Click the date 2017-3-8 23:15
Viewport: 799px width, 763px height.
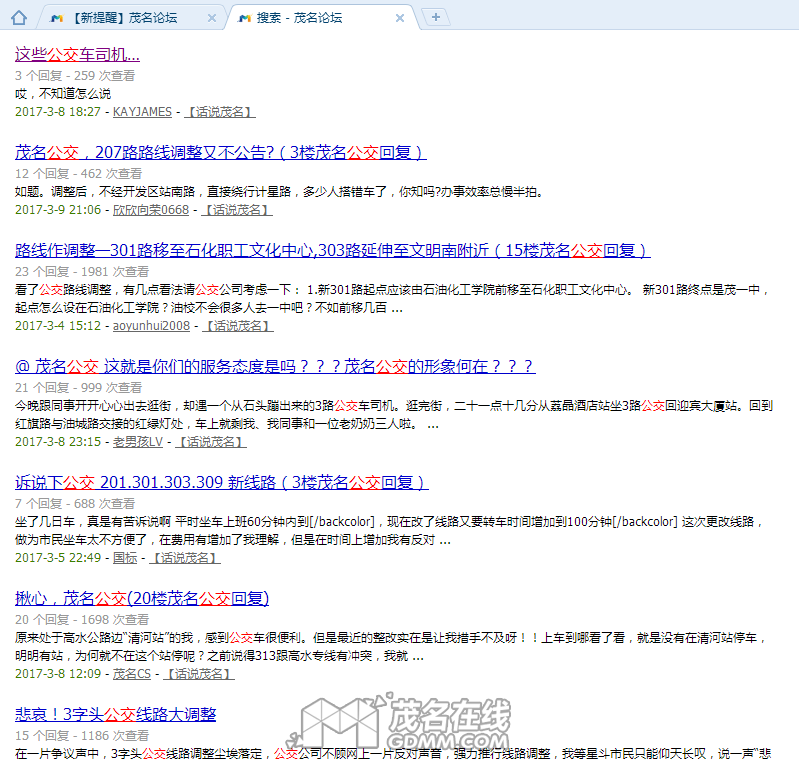tap(58, 441)
